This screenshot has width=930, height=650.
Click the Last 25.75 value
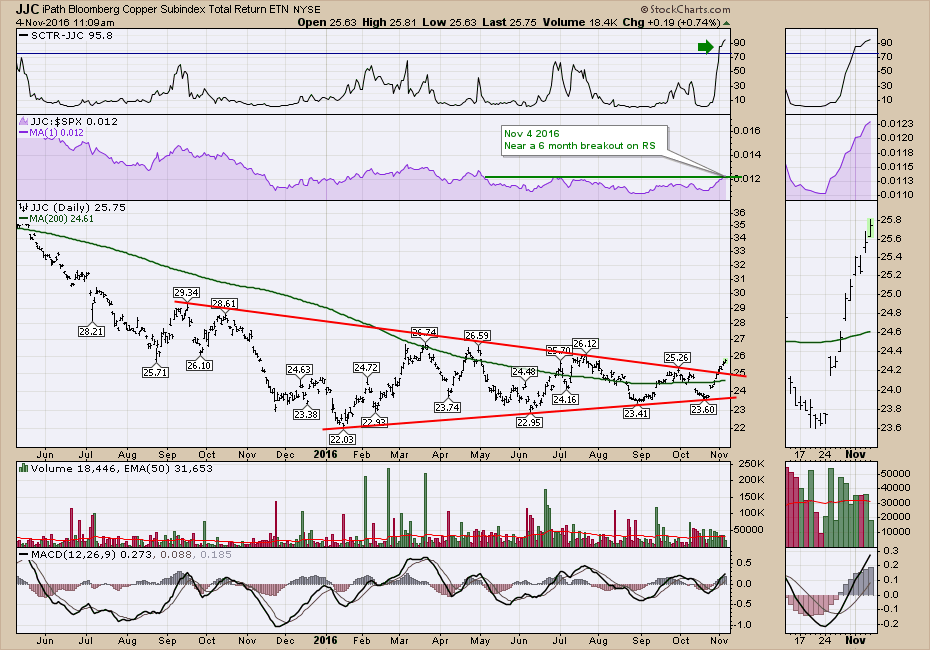[x=509, y=23]
